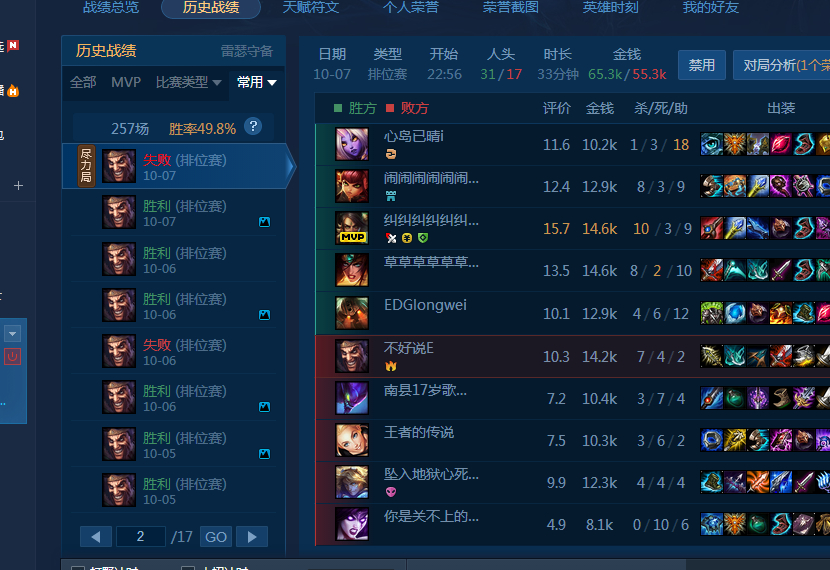
Task: Open screenshot icon on second 10-07 胜利 match
Action: click(264, 222)
